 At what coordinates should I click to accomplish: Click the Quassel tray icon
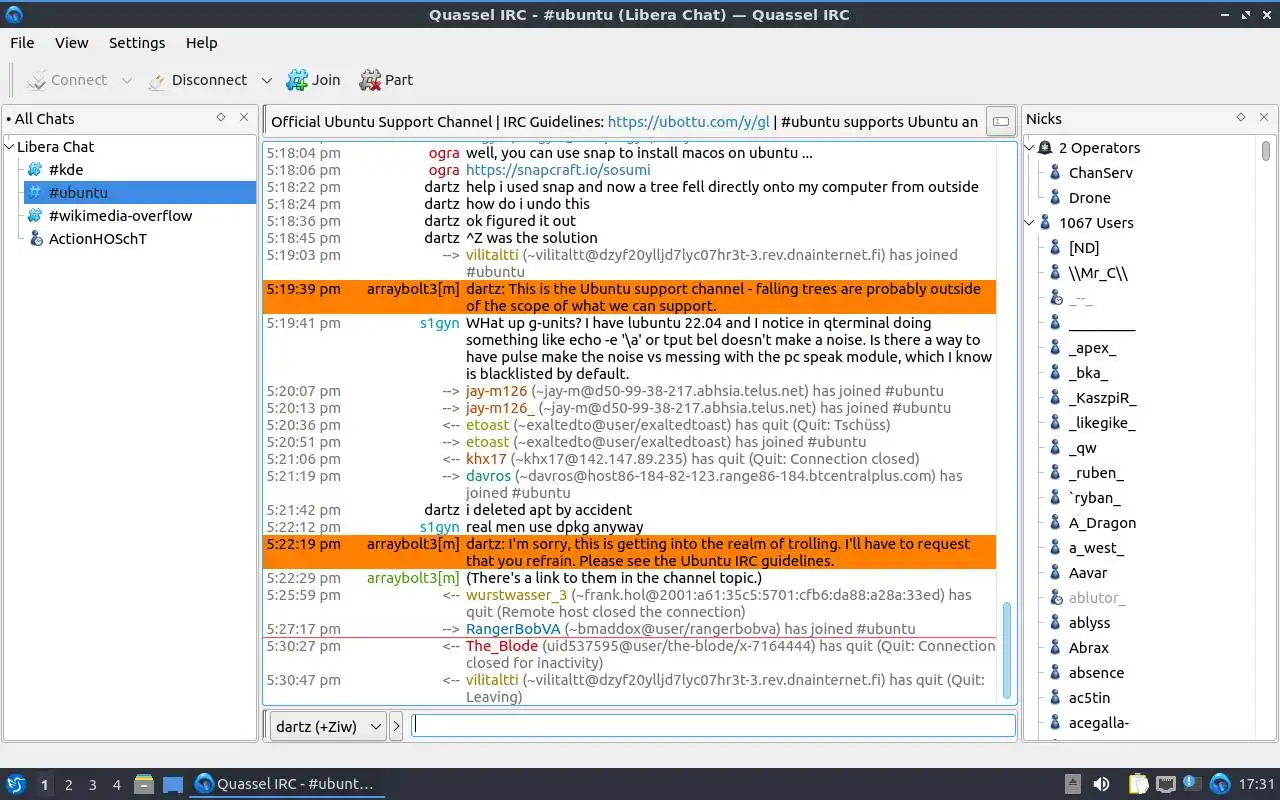pyautogui.click(x=1219, y=785)
